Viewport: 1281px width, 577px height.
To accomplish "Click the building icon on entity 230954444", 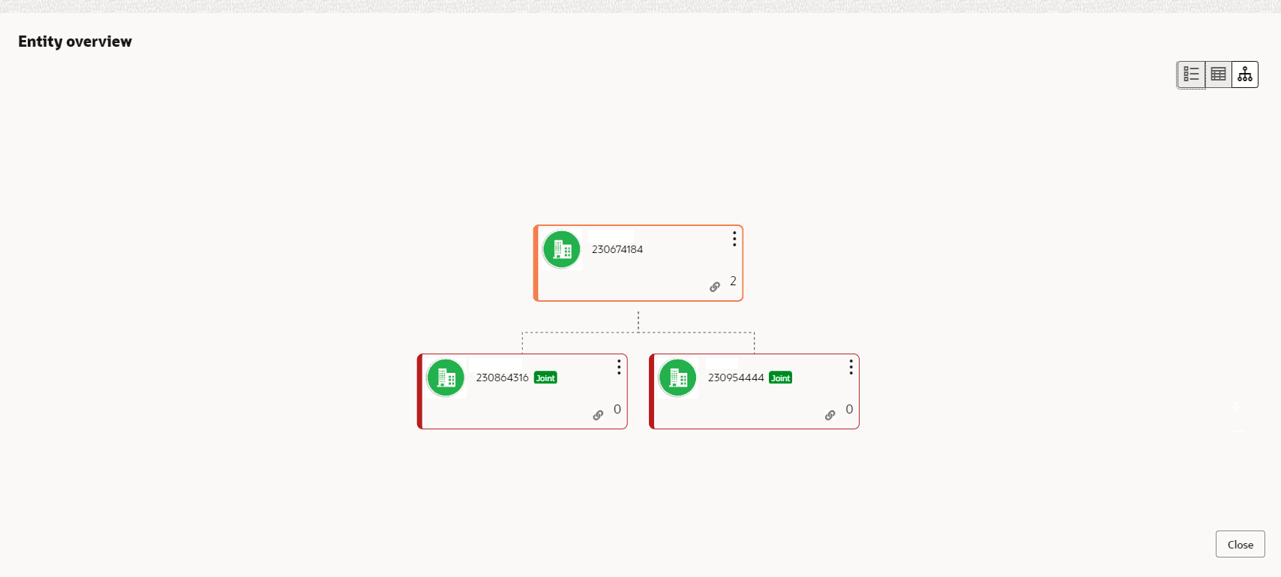I will pos(678,378).
